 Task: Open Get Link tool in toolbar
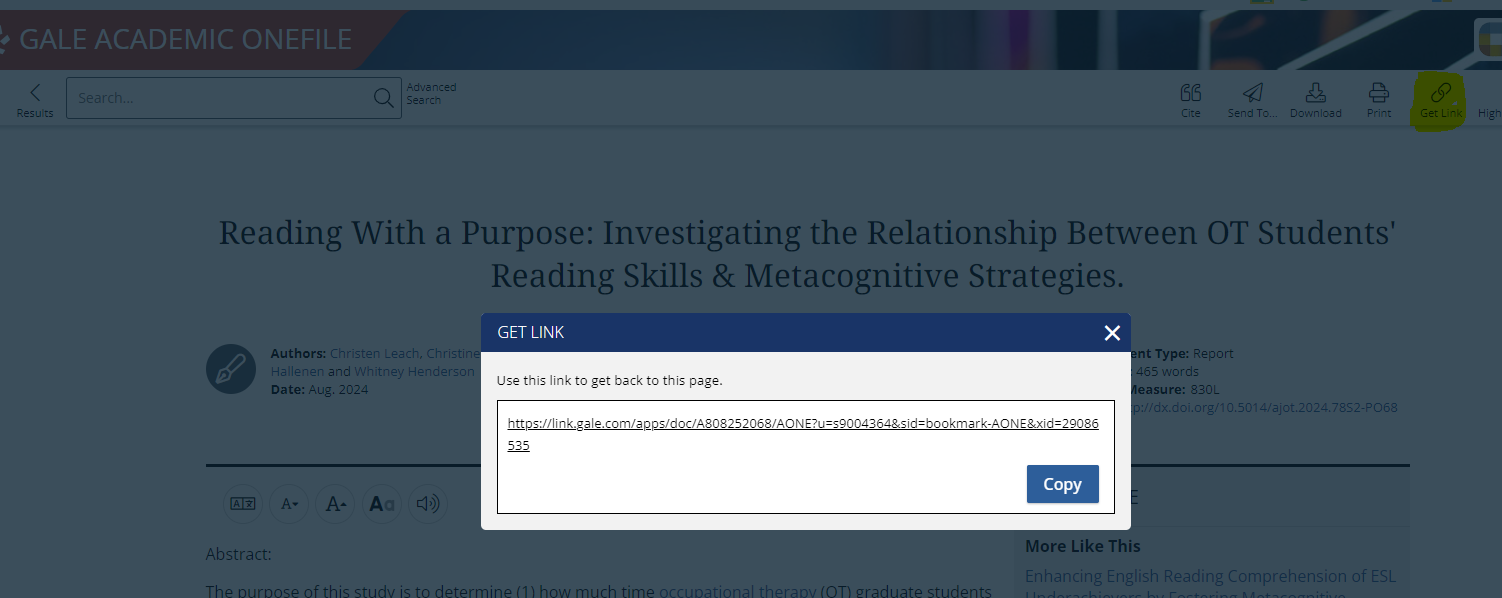point(1439,98)
